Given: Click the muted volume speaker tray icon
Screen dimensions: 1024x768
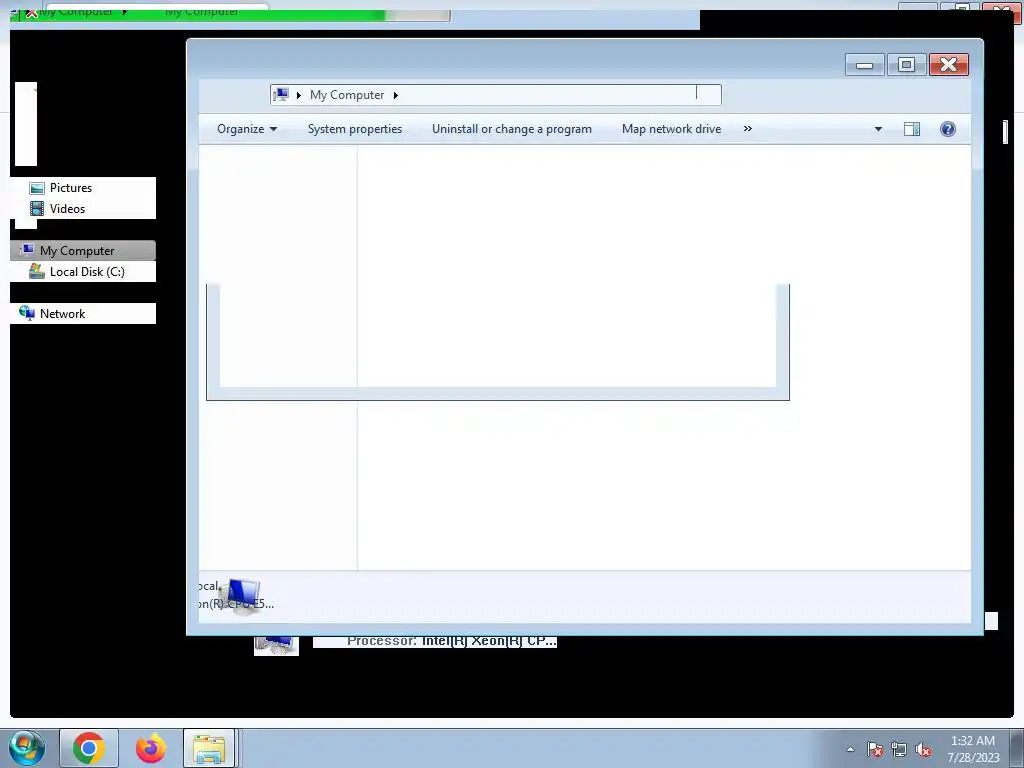Looking at the screenshot, I should tap(923, 750).
